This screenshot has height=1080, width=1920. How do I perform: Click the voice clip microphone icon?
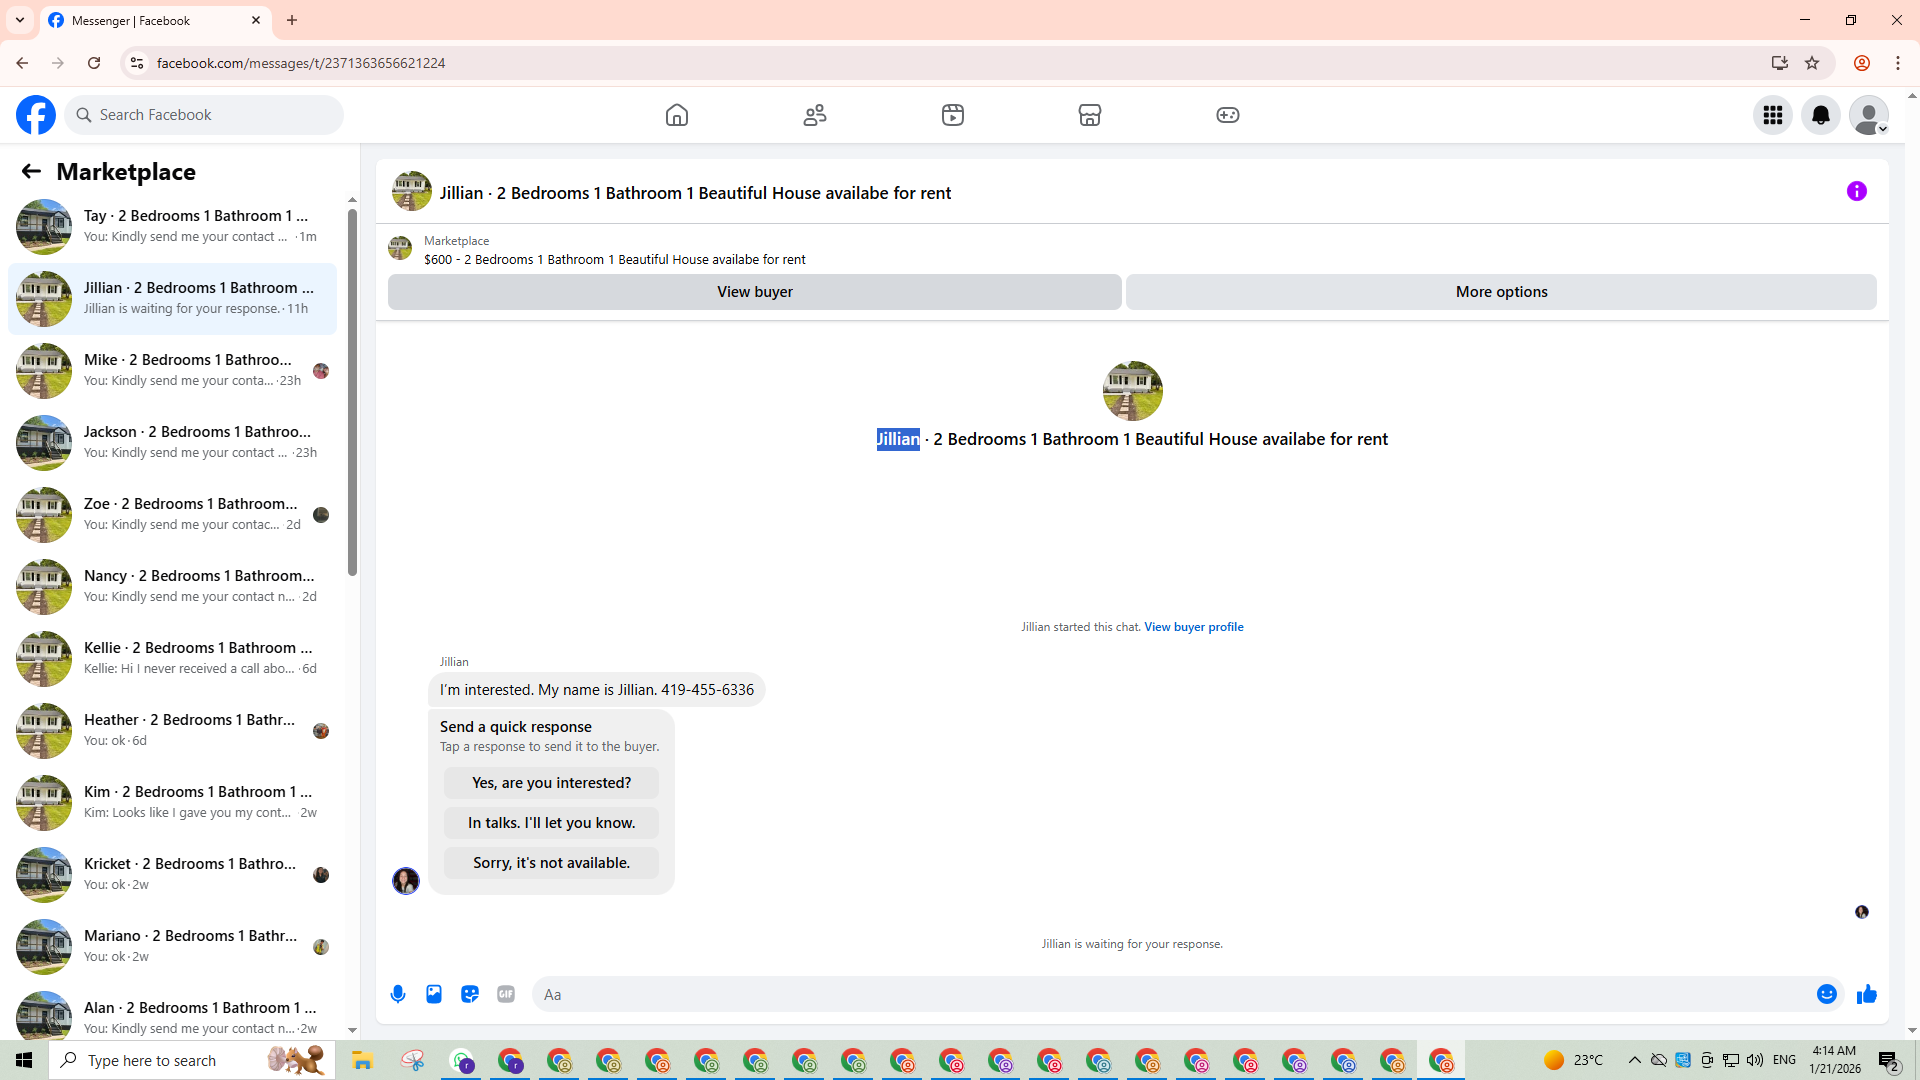pyautogui.click(x=398, y=994)
